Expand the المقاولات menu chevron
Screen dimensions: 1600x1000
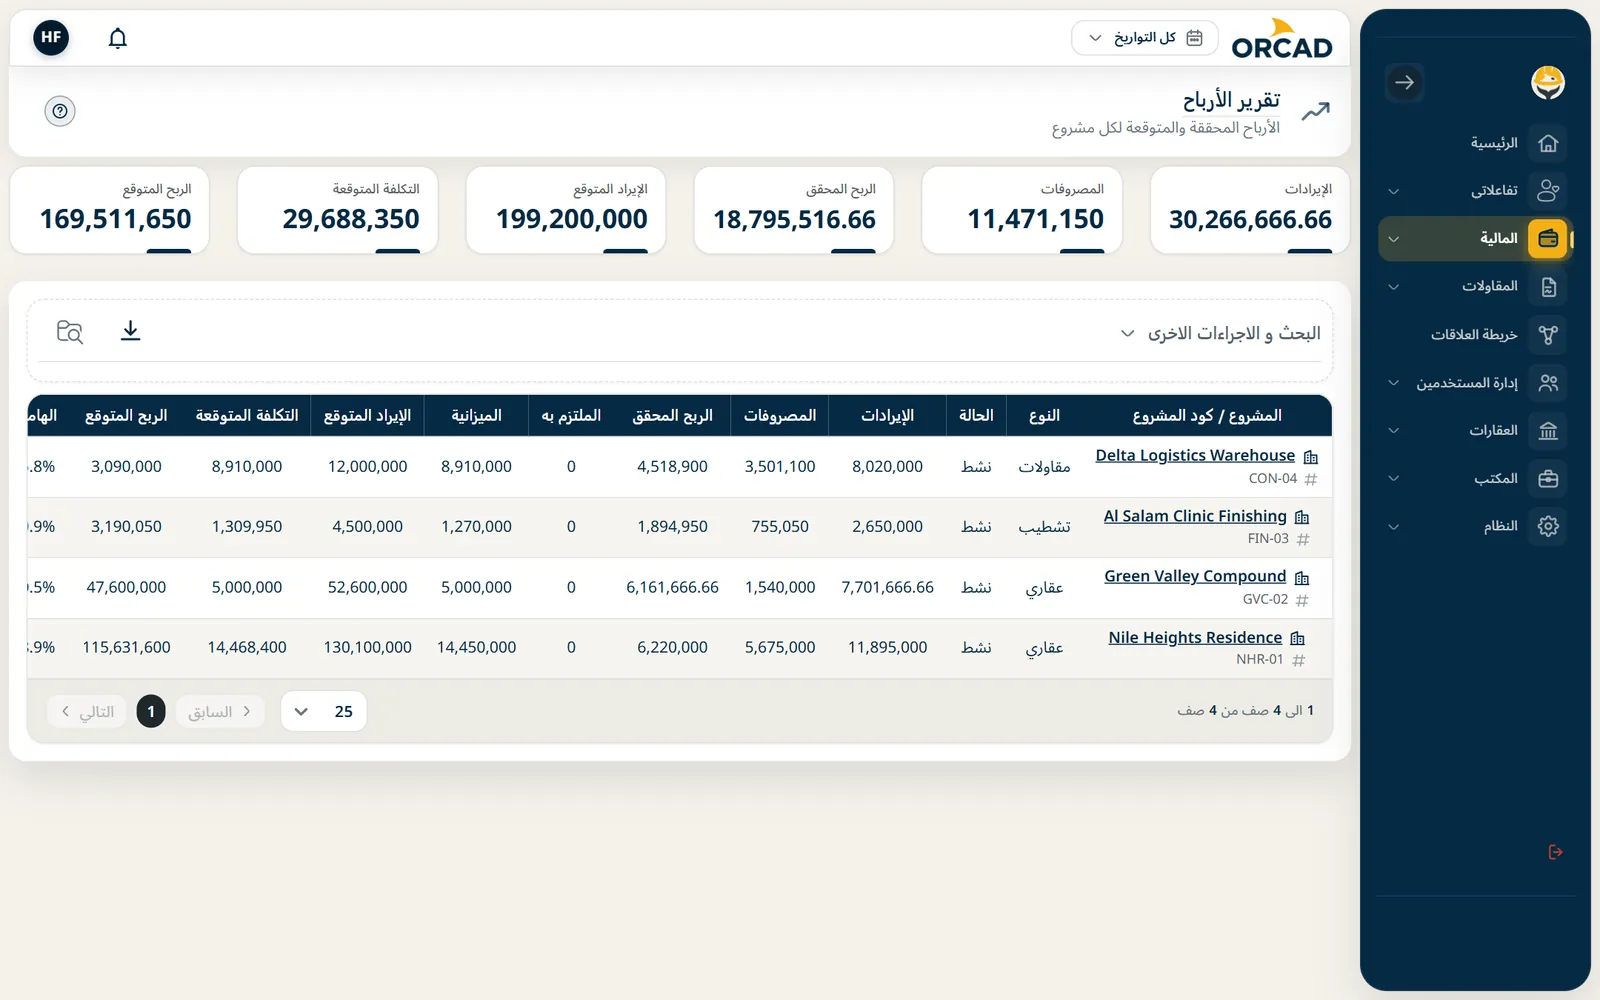(x=1394, y=287)
